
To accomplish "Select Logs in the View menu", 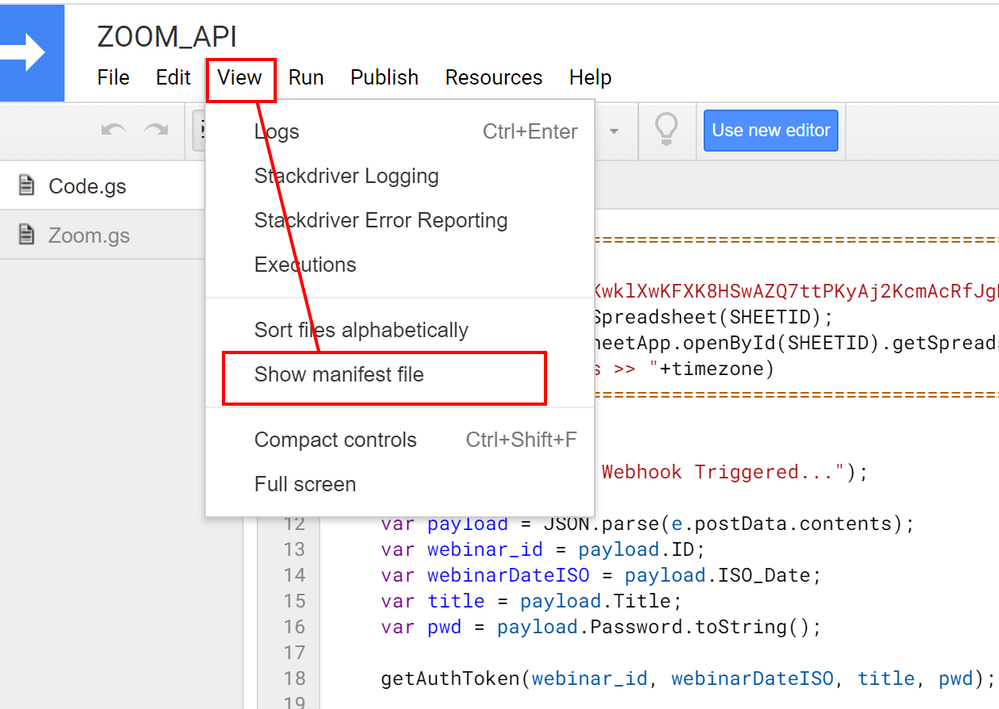I will (400, 132).
